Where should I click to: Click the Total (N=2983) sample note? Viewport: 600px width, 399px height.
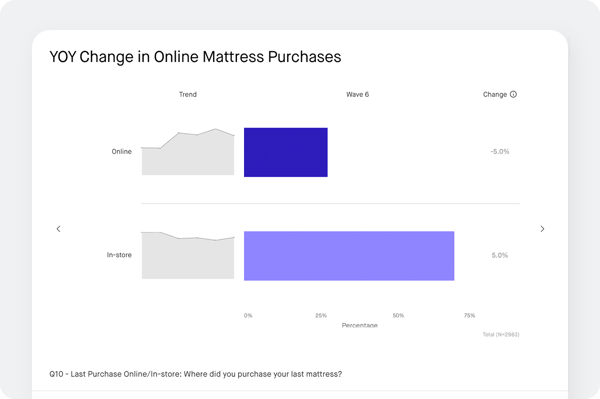click(501, 334)
